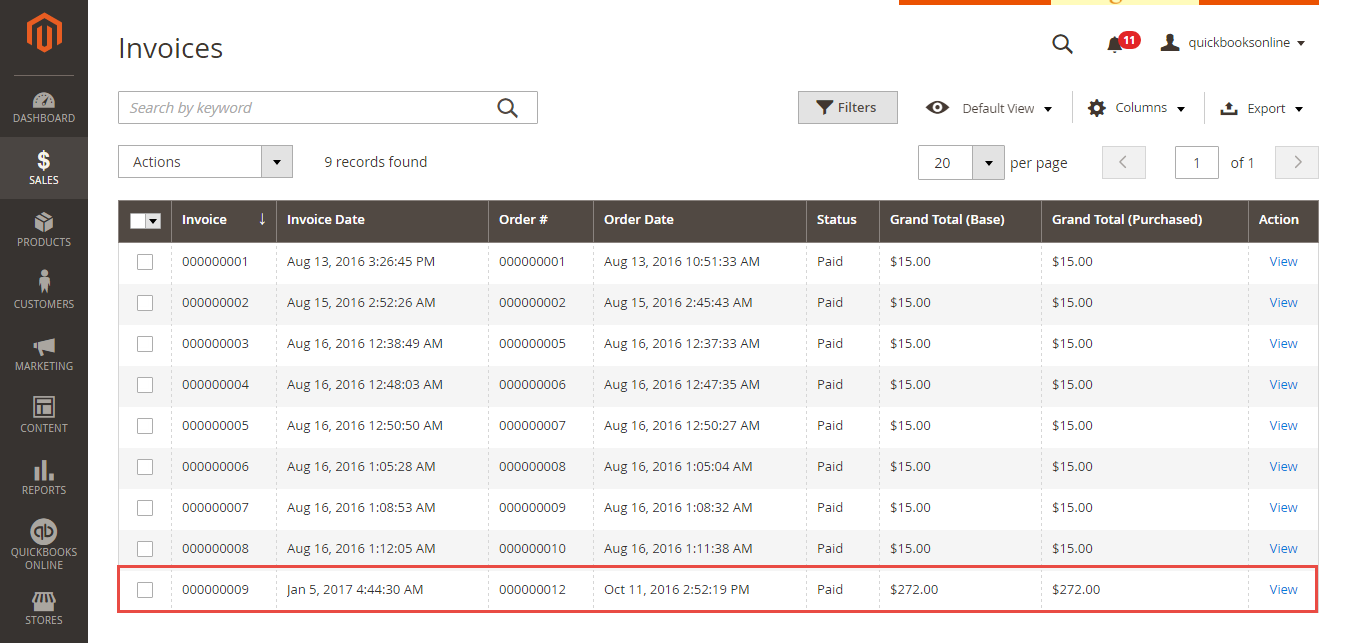Screen dimensions: 1349x643
Task: Check the box for invoice 000000008
Action: 145,549
